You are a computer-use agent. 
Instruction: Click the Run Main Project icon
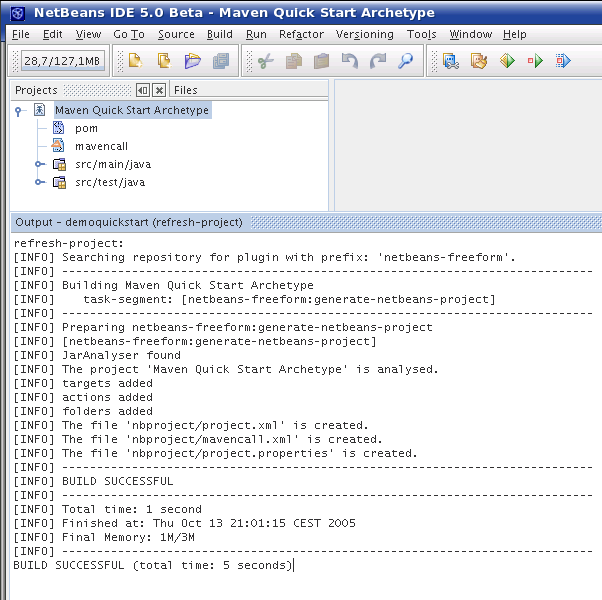point(507,61)
